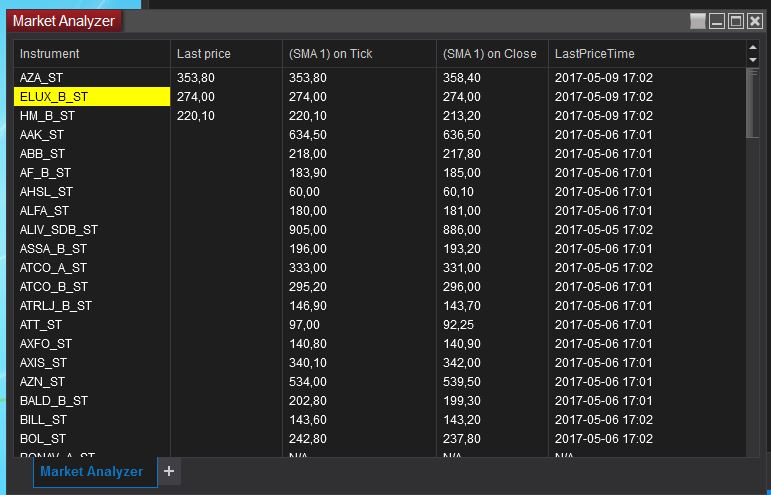This screenshot has width=771, height=495.
Task: Minimize the Market Analyzer window
Action: pyautogui.click(x=717, y=21)
